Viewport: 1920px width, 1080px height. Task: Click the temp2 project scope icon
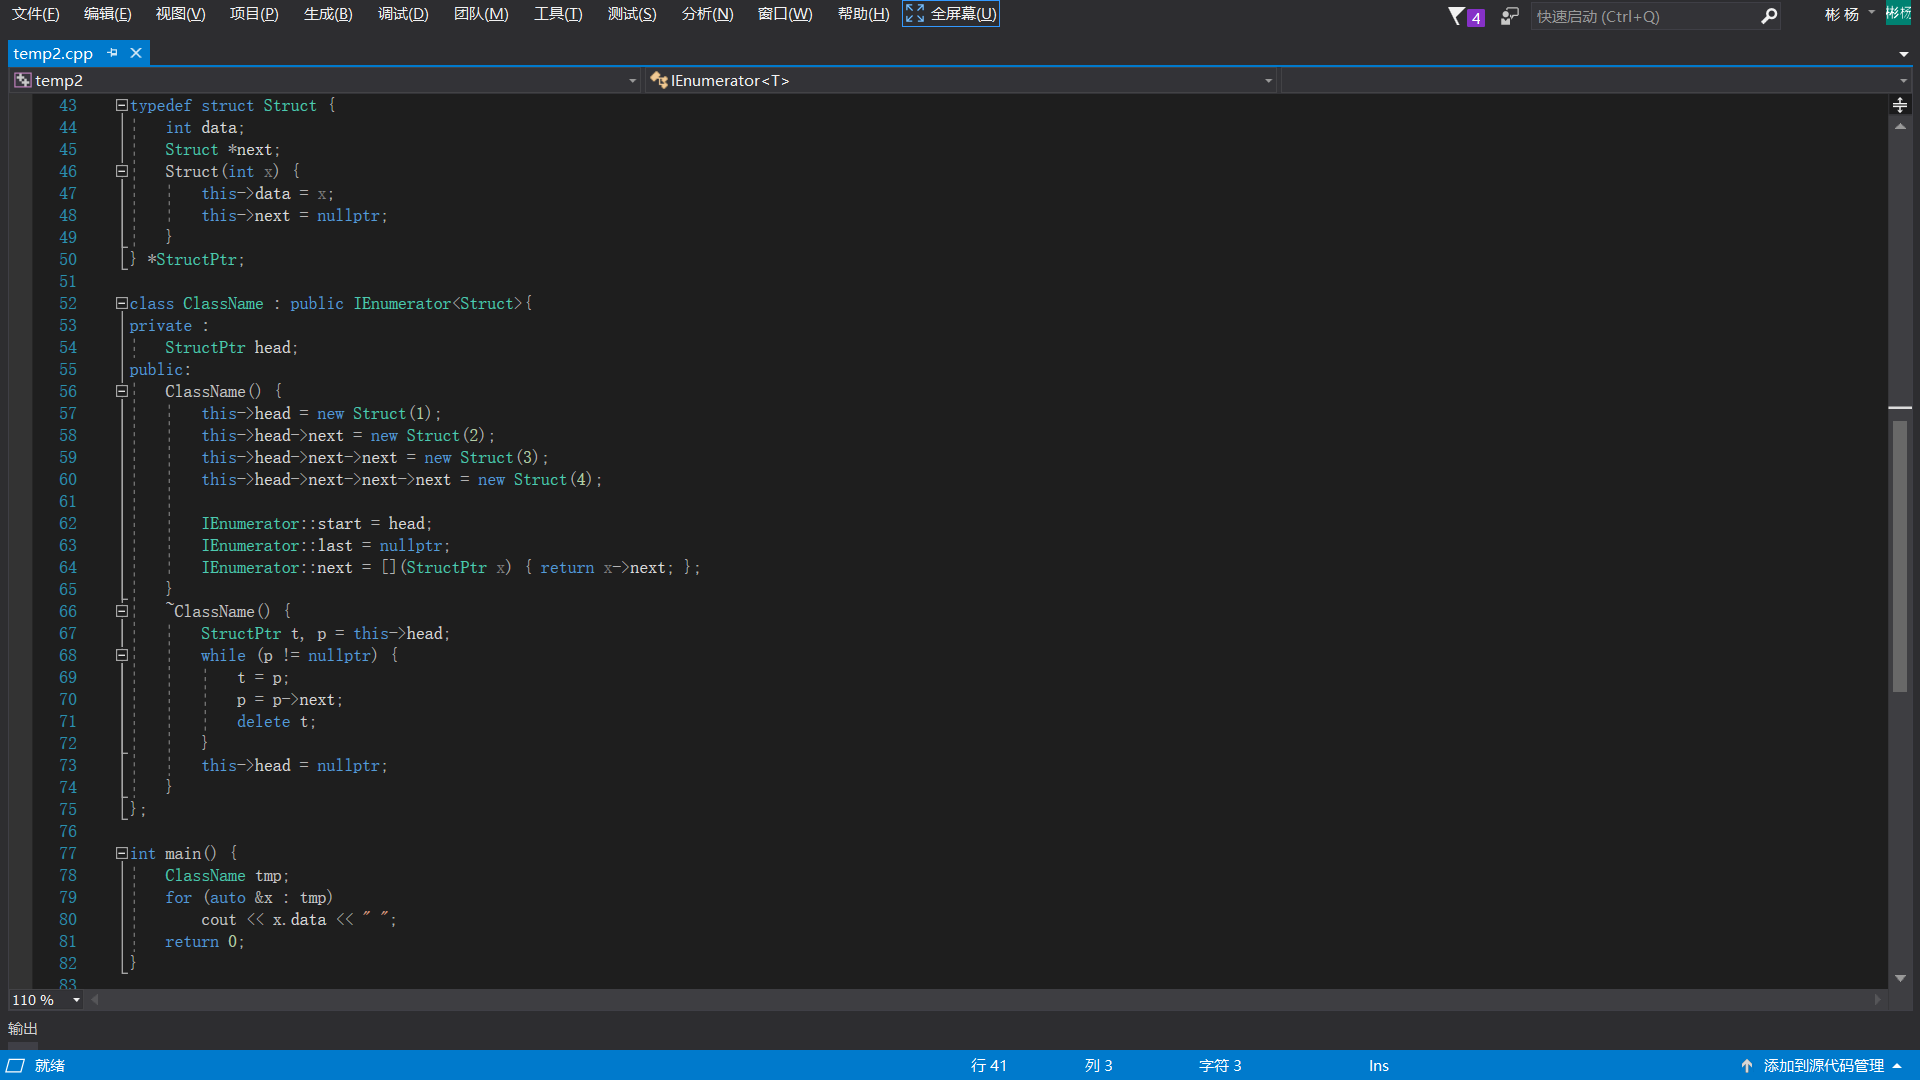[22, 80]
